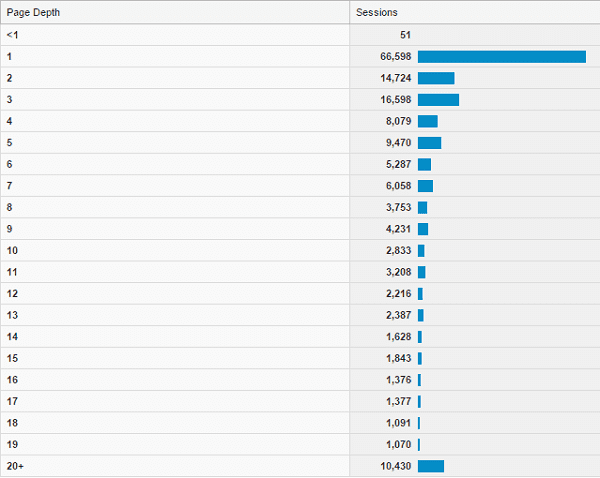600x478 pixels.
Task: Click the sessions value 1,070
Action: pyautogui.click(x=398, y=444)
